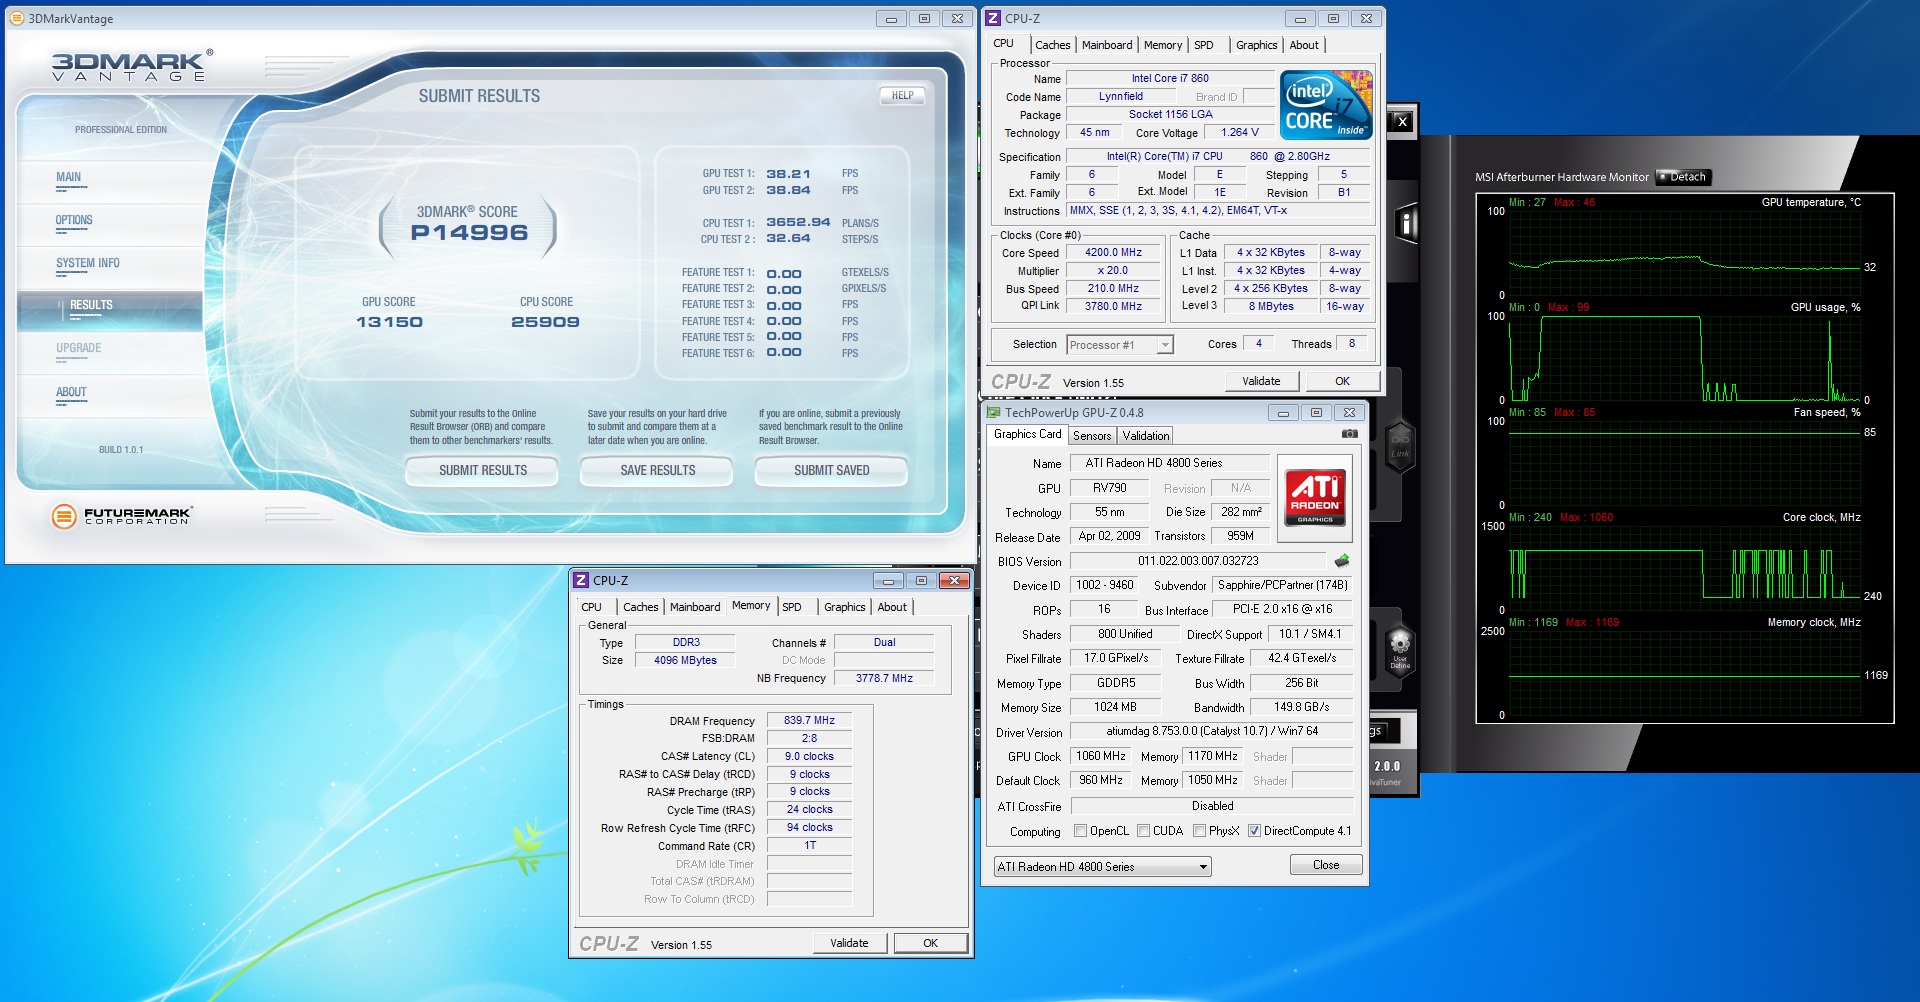This screenshot has height=1002, width=1920.
Task: Click the DRAM Frequency value 839.7 MHz
Action: [809, 720]
